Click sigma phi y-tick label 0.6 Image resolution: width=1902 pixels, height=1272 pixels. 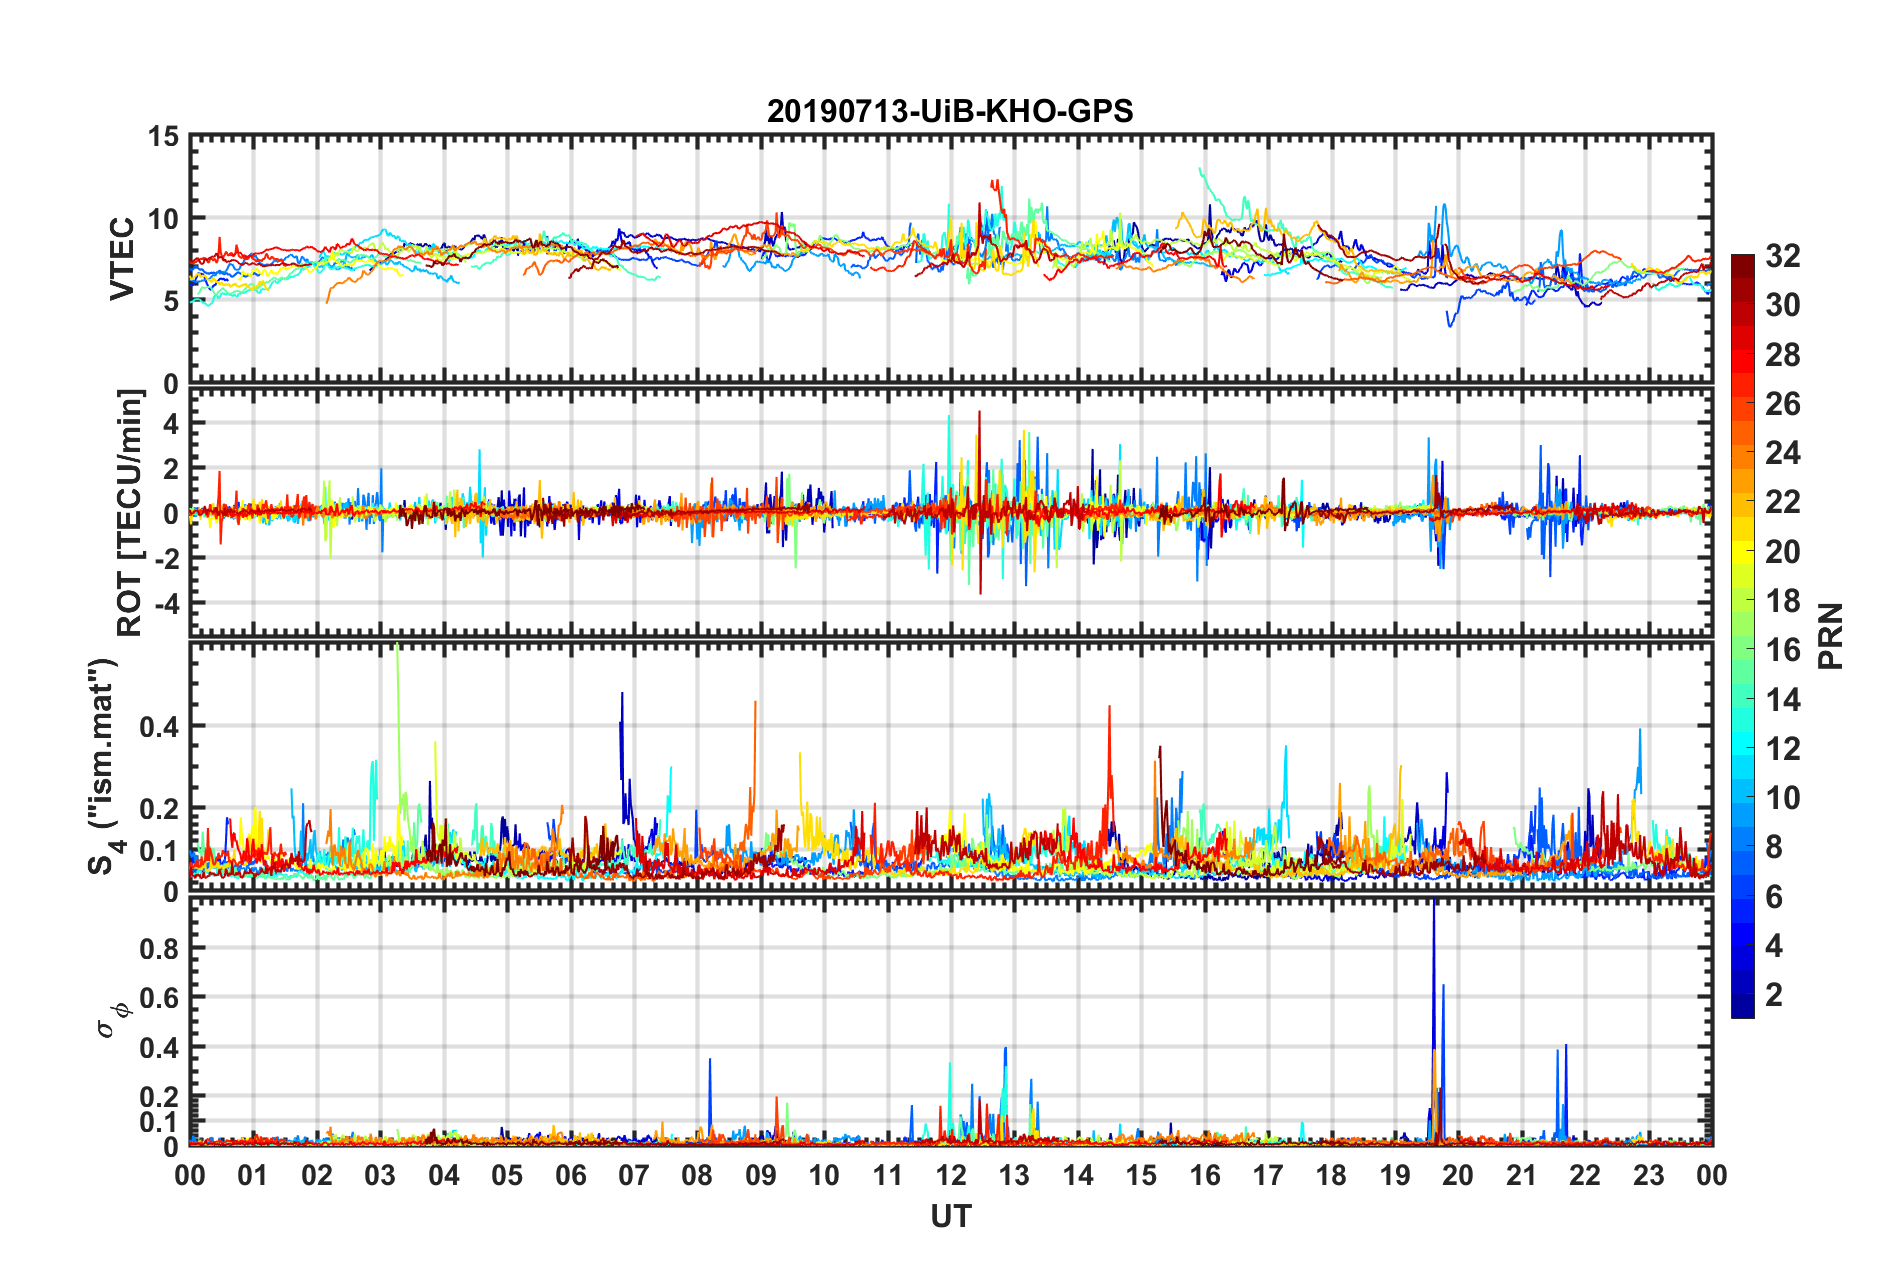[158, 998]
